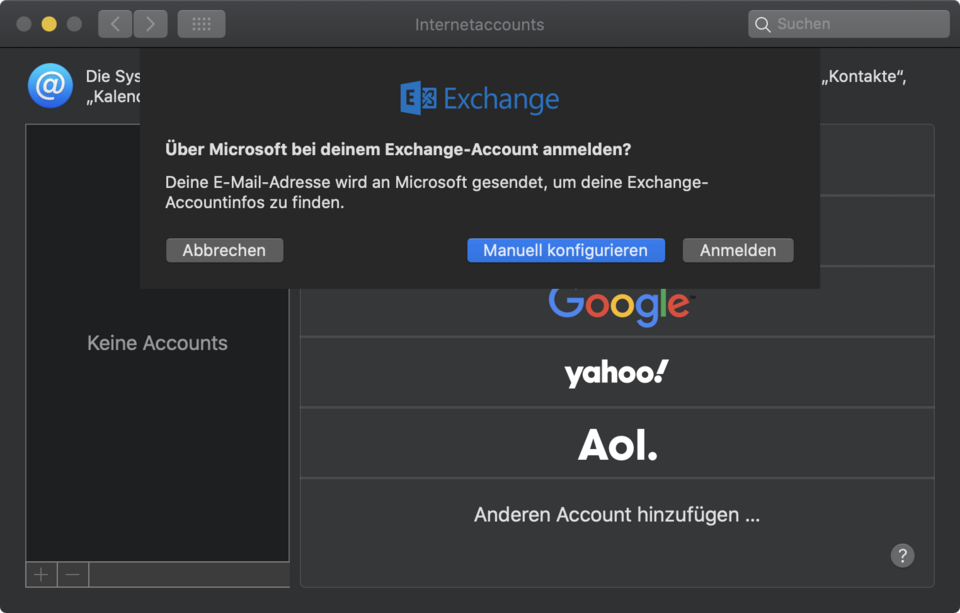Add account with plus button
The width and height of the screenshot is (960, 613).
click(x=41, y=574)
